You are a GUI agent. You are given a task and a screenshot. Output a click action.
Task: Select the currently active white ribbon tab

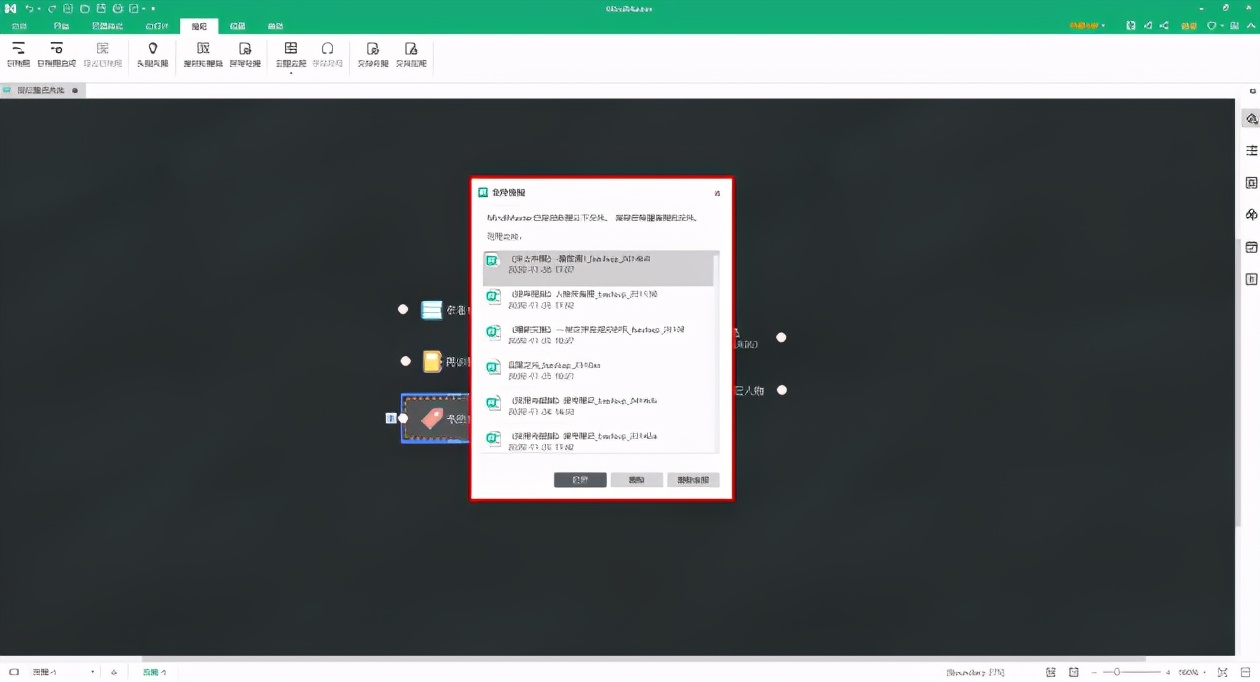[x=199, y=26]
